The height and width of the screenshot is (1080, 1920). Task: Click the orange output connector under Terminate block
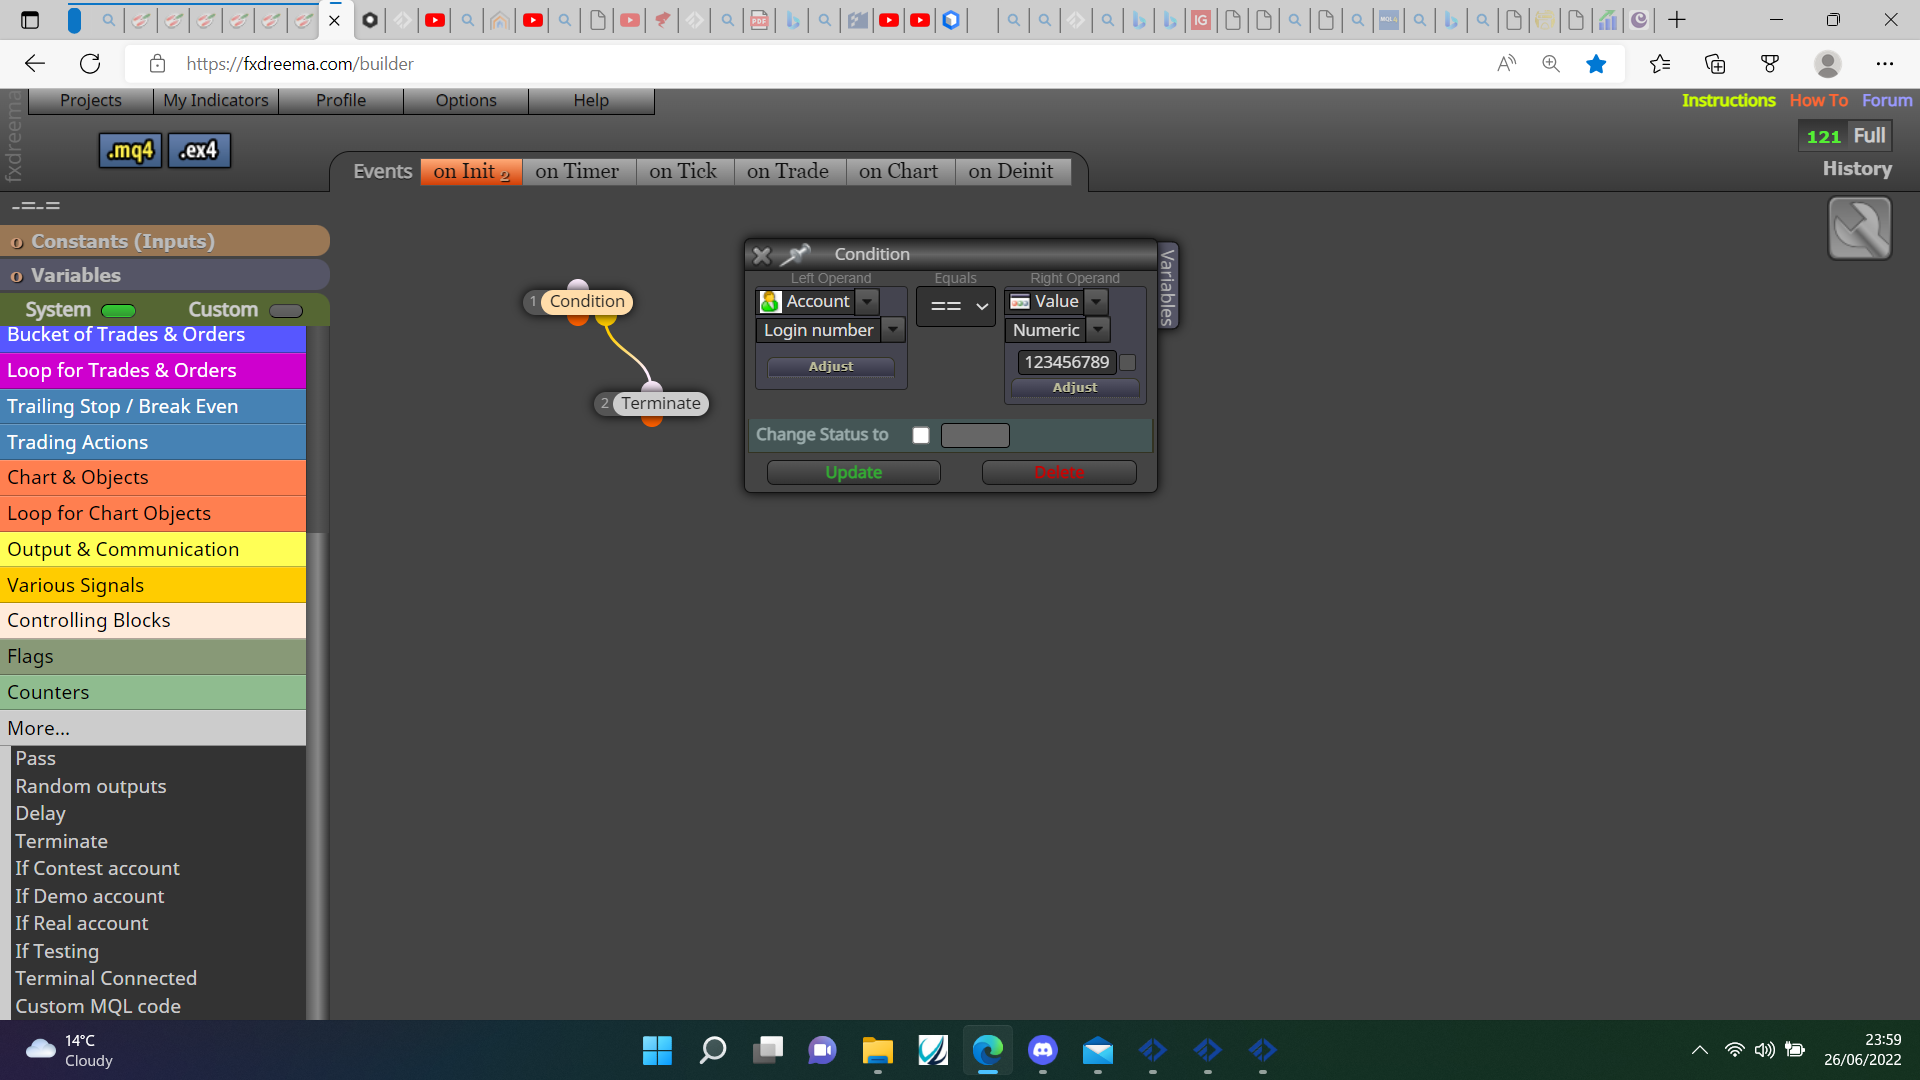click(x=652, y=421)
